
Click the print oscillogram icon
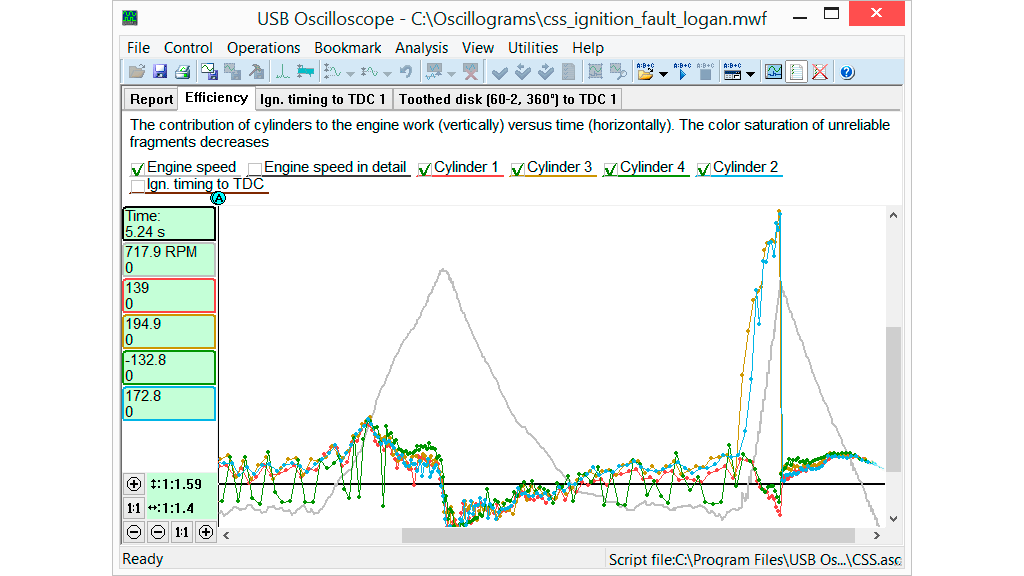pyautogui.click(x=182, y=72)
